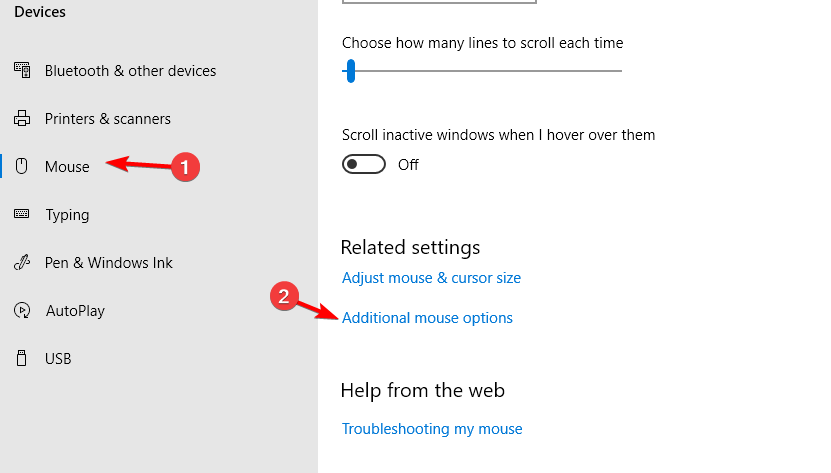Open Troubleshooting my mouse link
This screenshot has height=473, width=831.
click(x=432, y=428)
